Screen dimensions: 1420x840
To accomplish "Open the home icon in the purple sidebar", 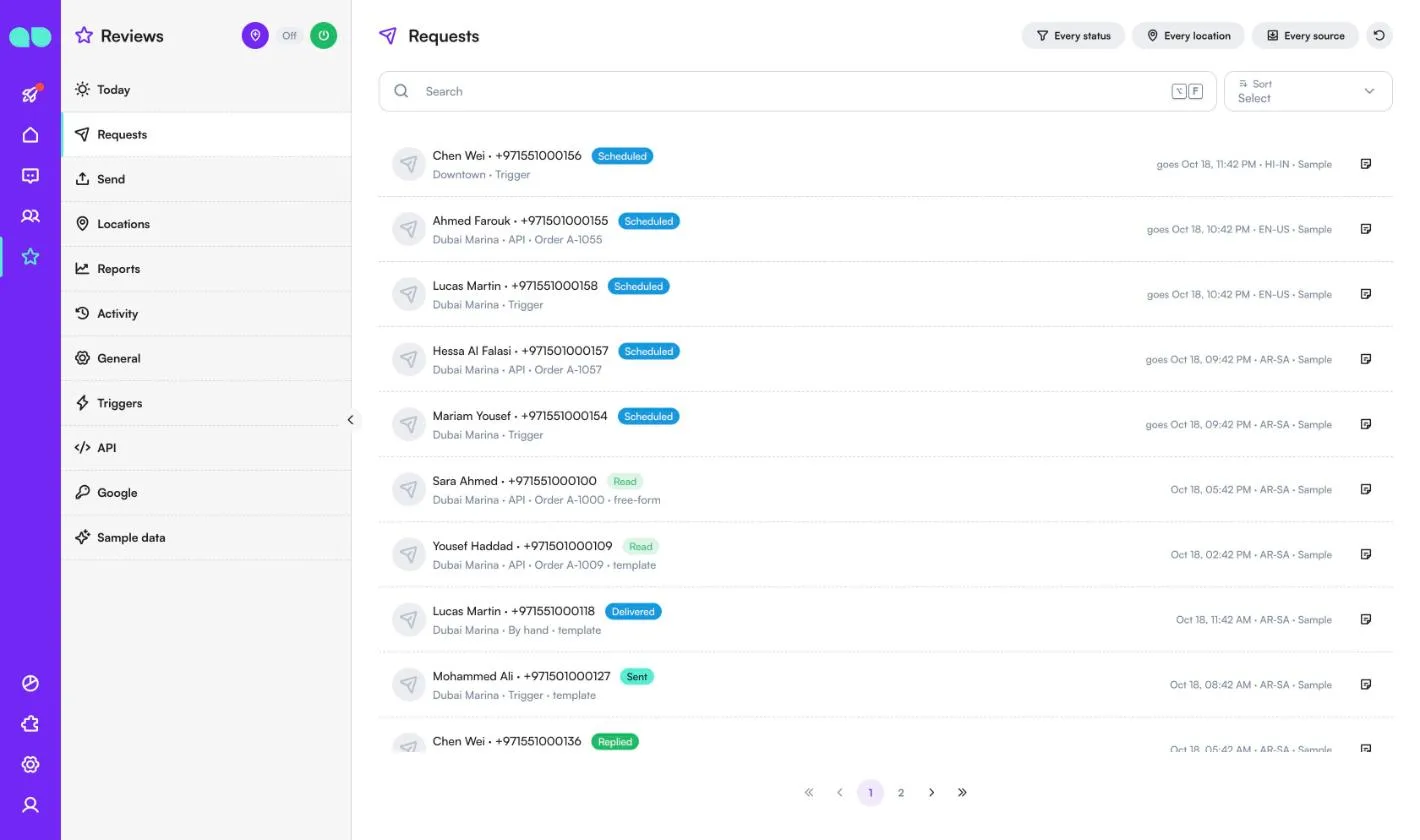I will click(30, 135).
